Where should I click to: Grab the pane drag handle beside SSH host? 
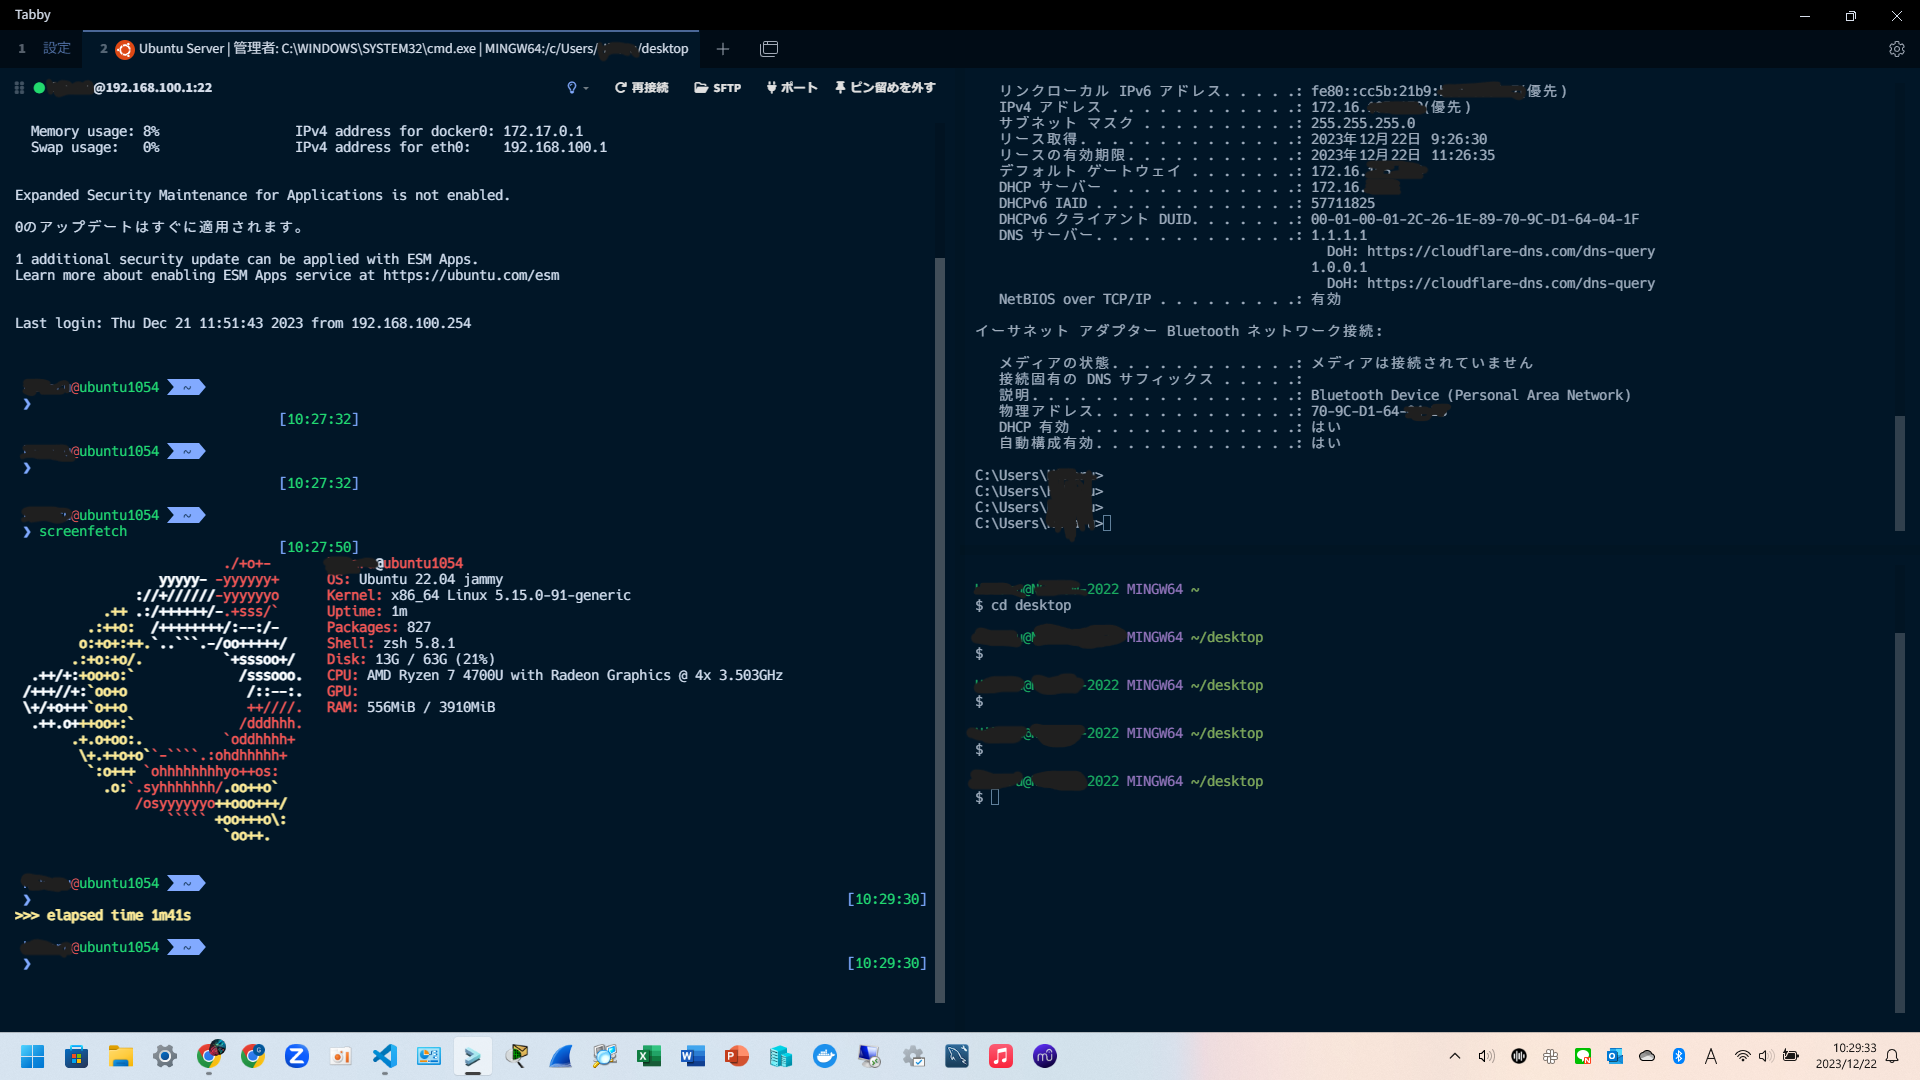tap(19, 88)
